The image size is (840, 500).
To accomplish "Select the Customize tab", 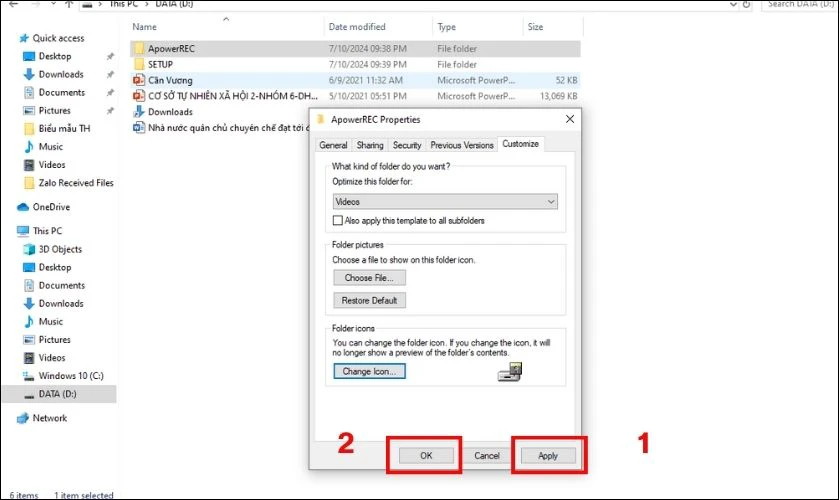I will coord(521,144).
